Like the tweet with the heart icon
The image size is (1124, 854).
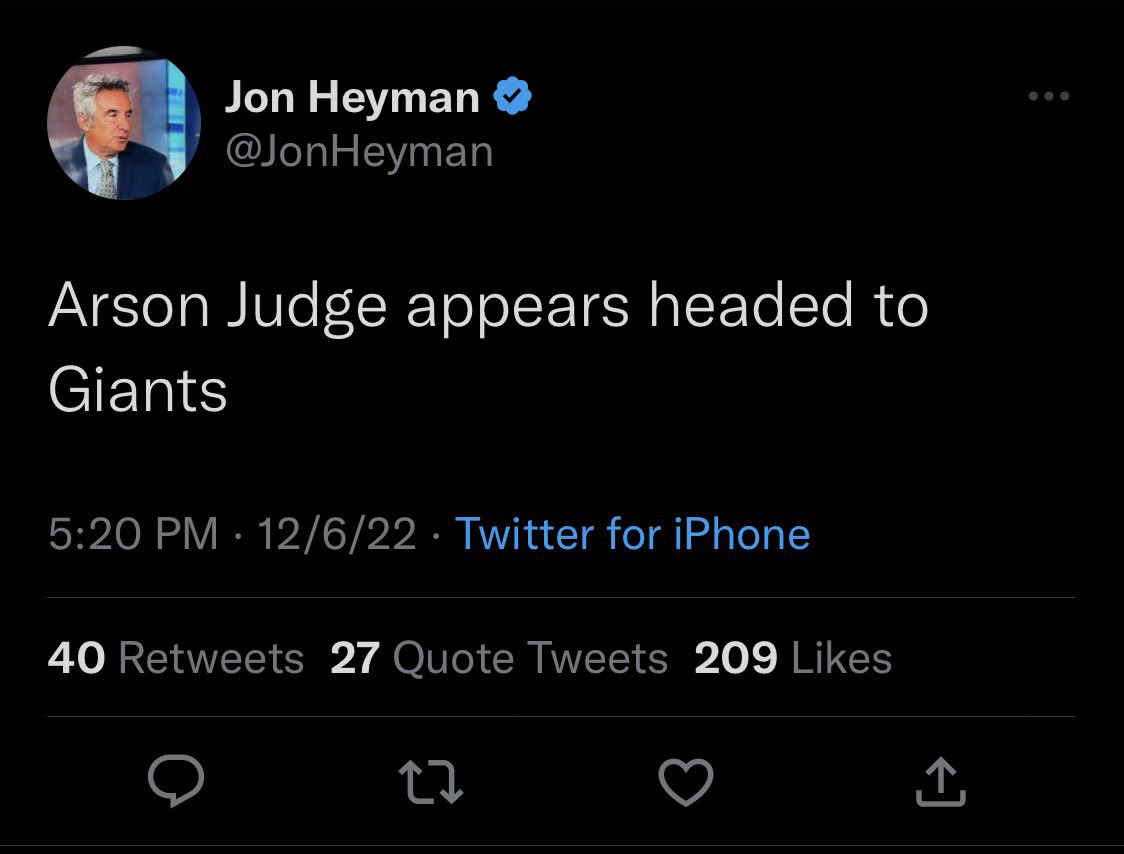coord(687,781)
